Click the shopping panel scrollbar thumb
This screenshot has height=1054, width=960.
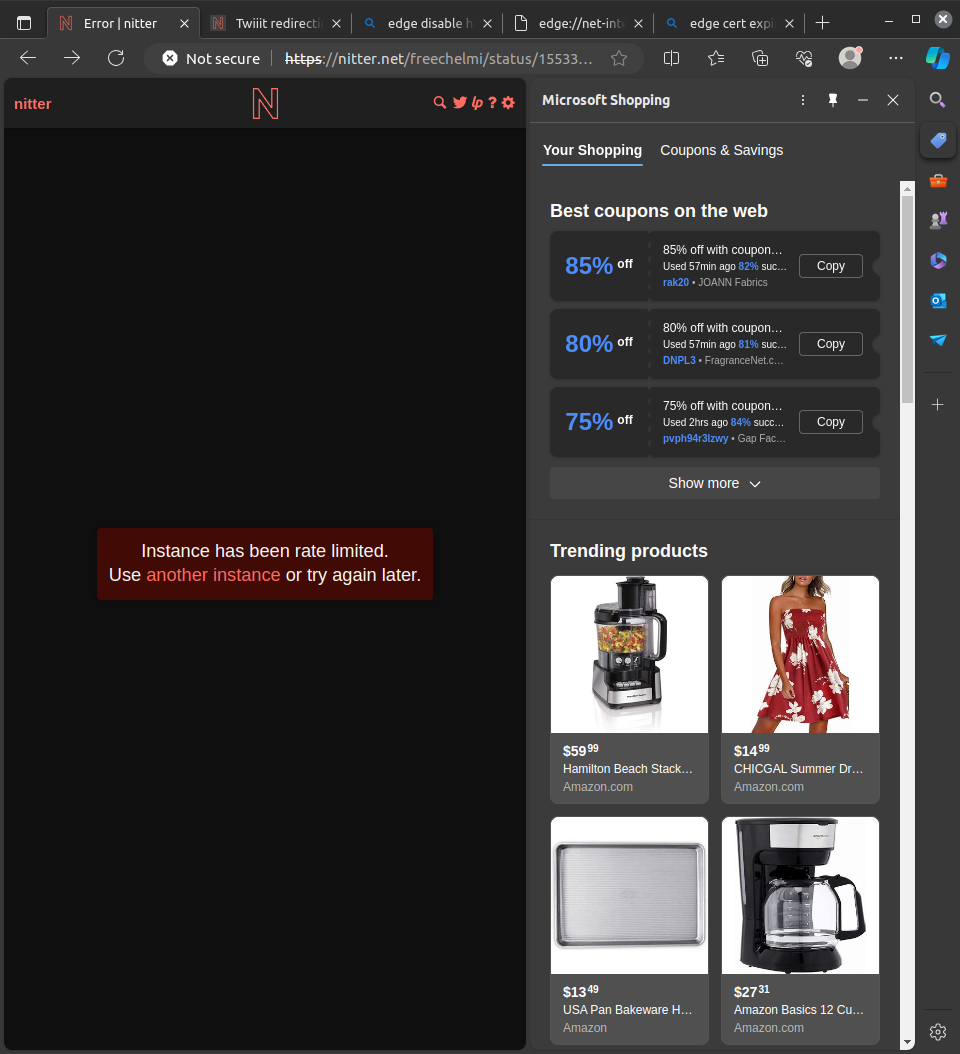coord(908,300)
